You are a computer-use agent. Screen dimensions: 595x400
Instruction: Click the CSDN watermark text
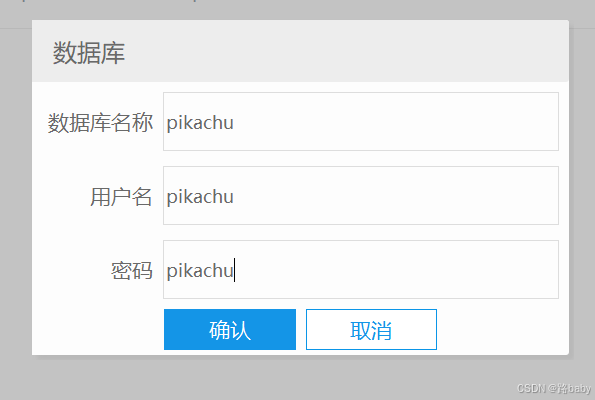(x=554, y=388)
